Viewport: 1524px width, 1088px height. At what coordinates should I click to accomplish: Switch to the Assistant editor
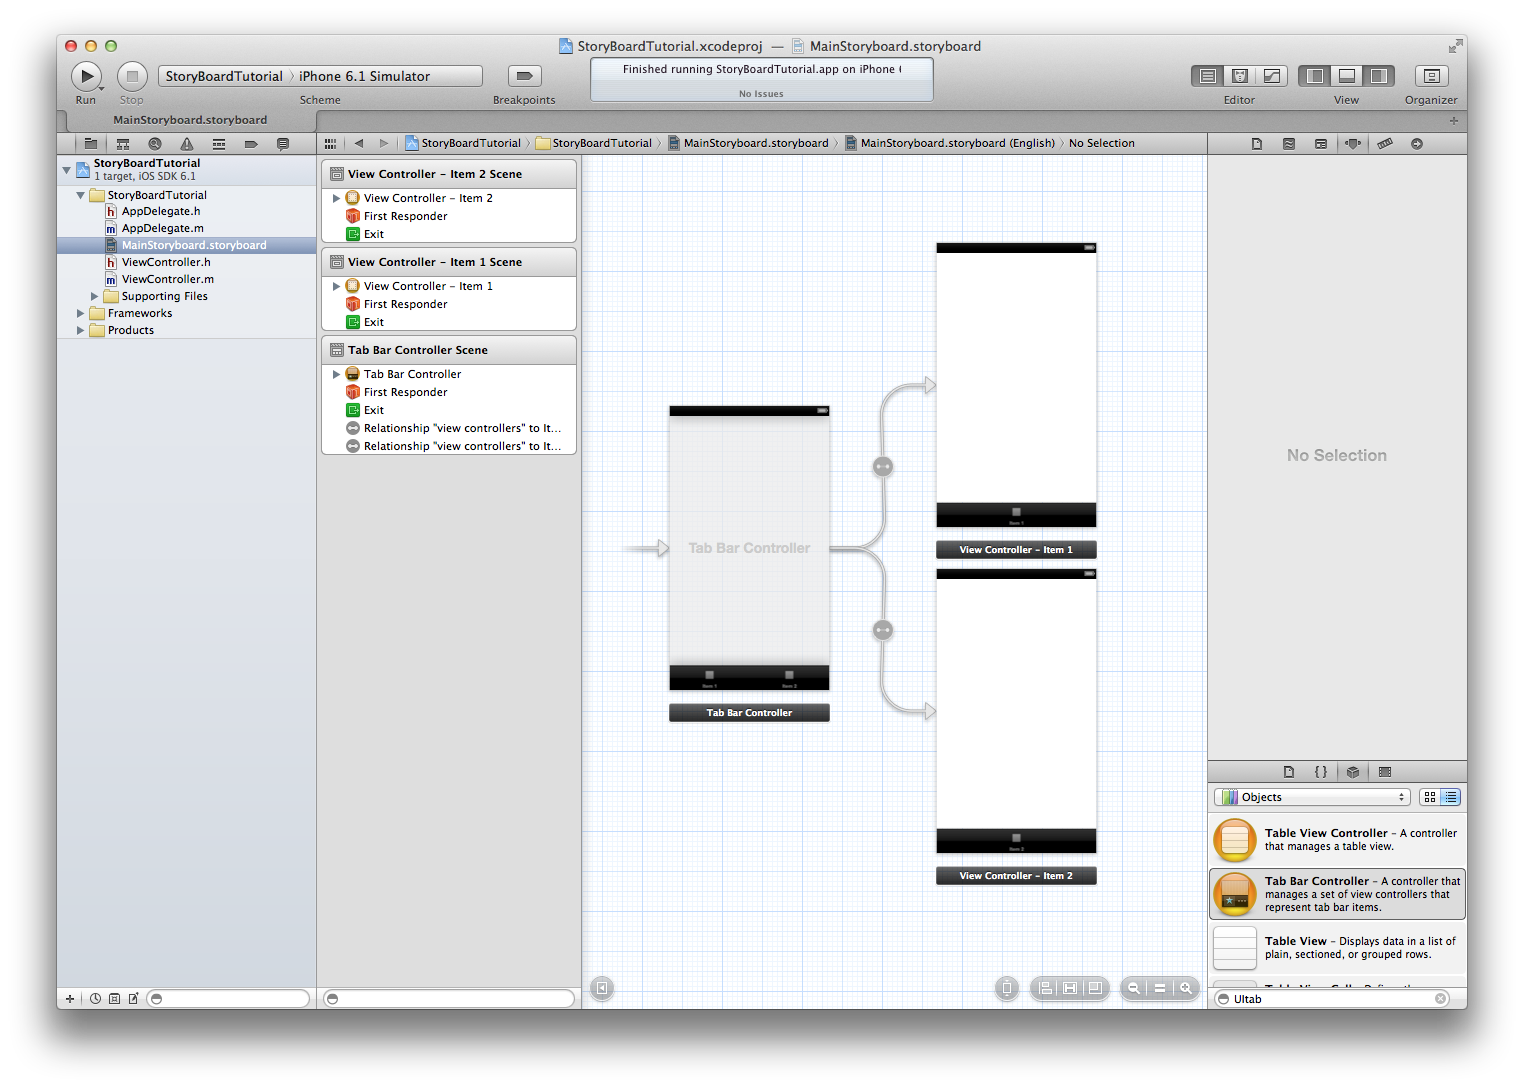tap(1239, 76)
